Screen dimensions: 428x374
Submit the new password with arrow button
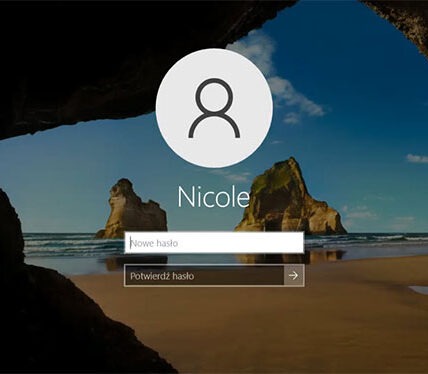click(x=294, y=275)
